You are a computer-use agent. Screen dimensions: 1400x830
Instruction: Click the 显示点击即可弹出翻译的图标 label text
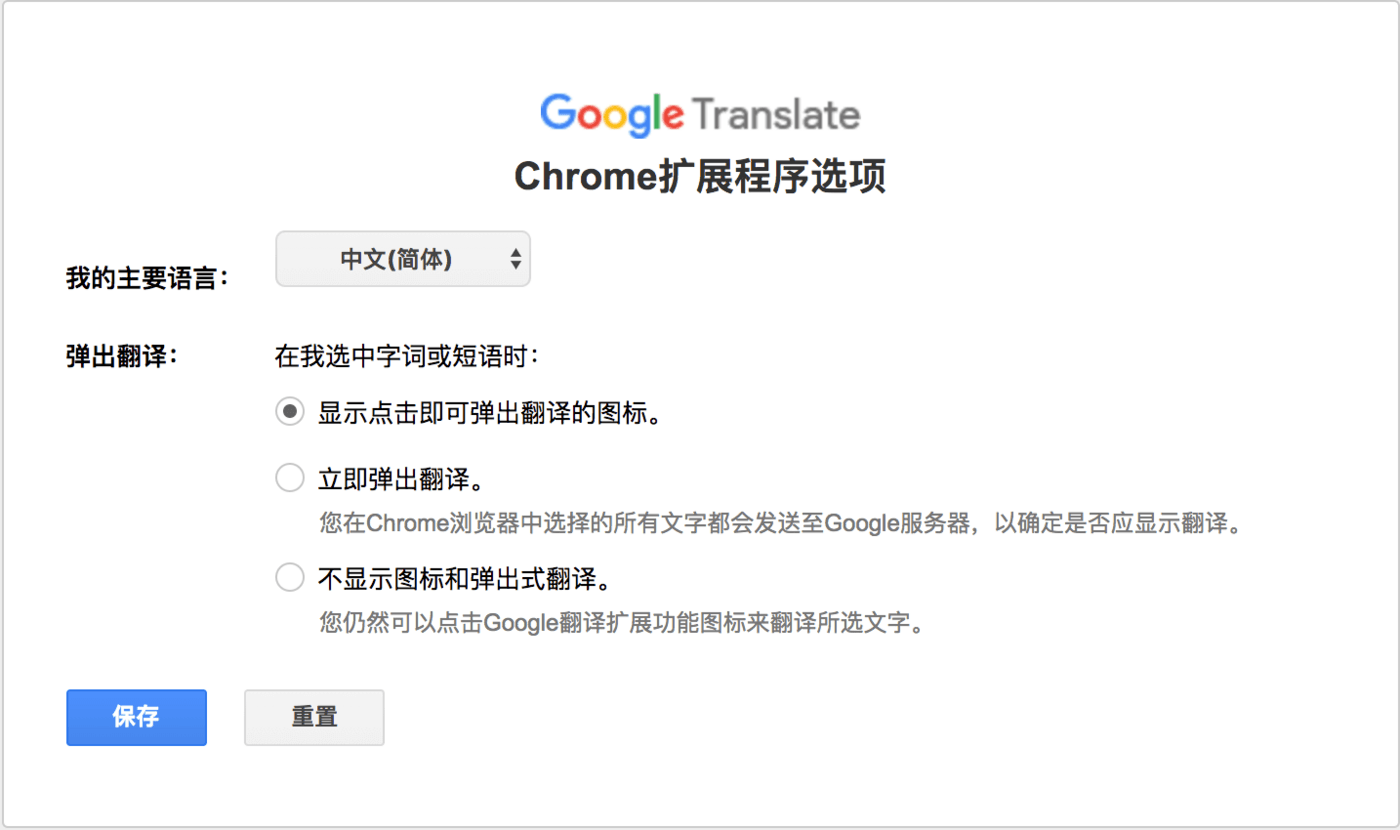click(x=490, y=413)
